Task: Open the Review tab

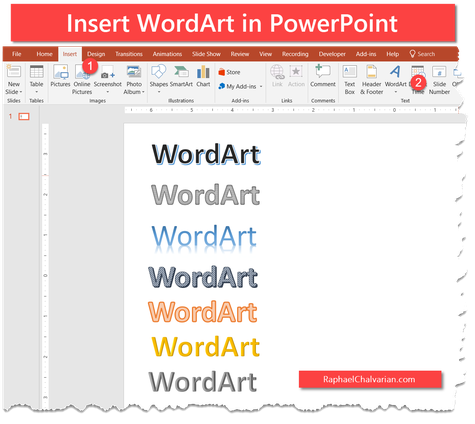Action: [x=240, y=54]
